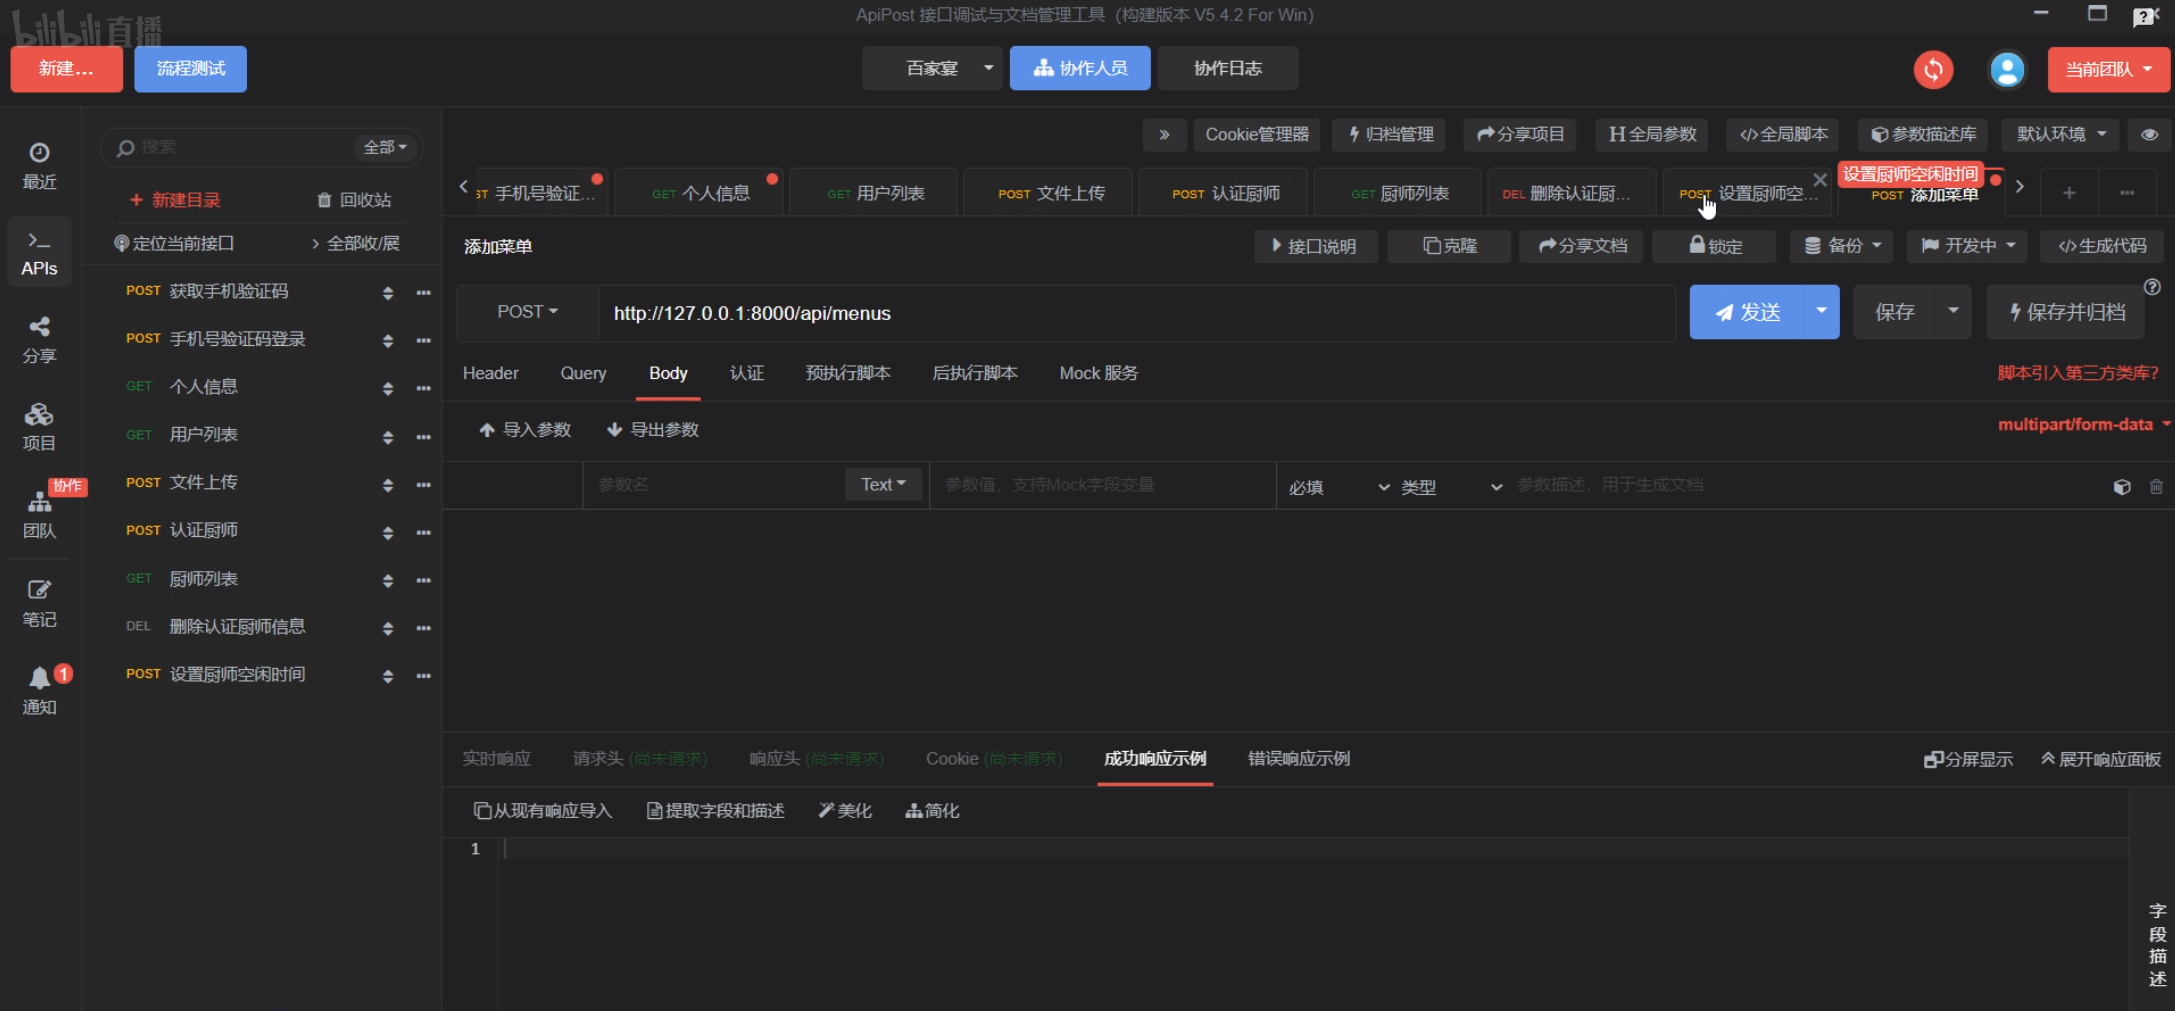This screenshot has height=1011, width=2175.
Task: Switch to the Header tab
Action: click(x=490, y=373)
